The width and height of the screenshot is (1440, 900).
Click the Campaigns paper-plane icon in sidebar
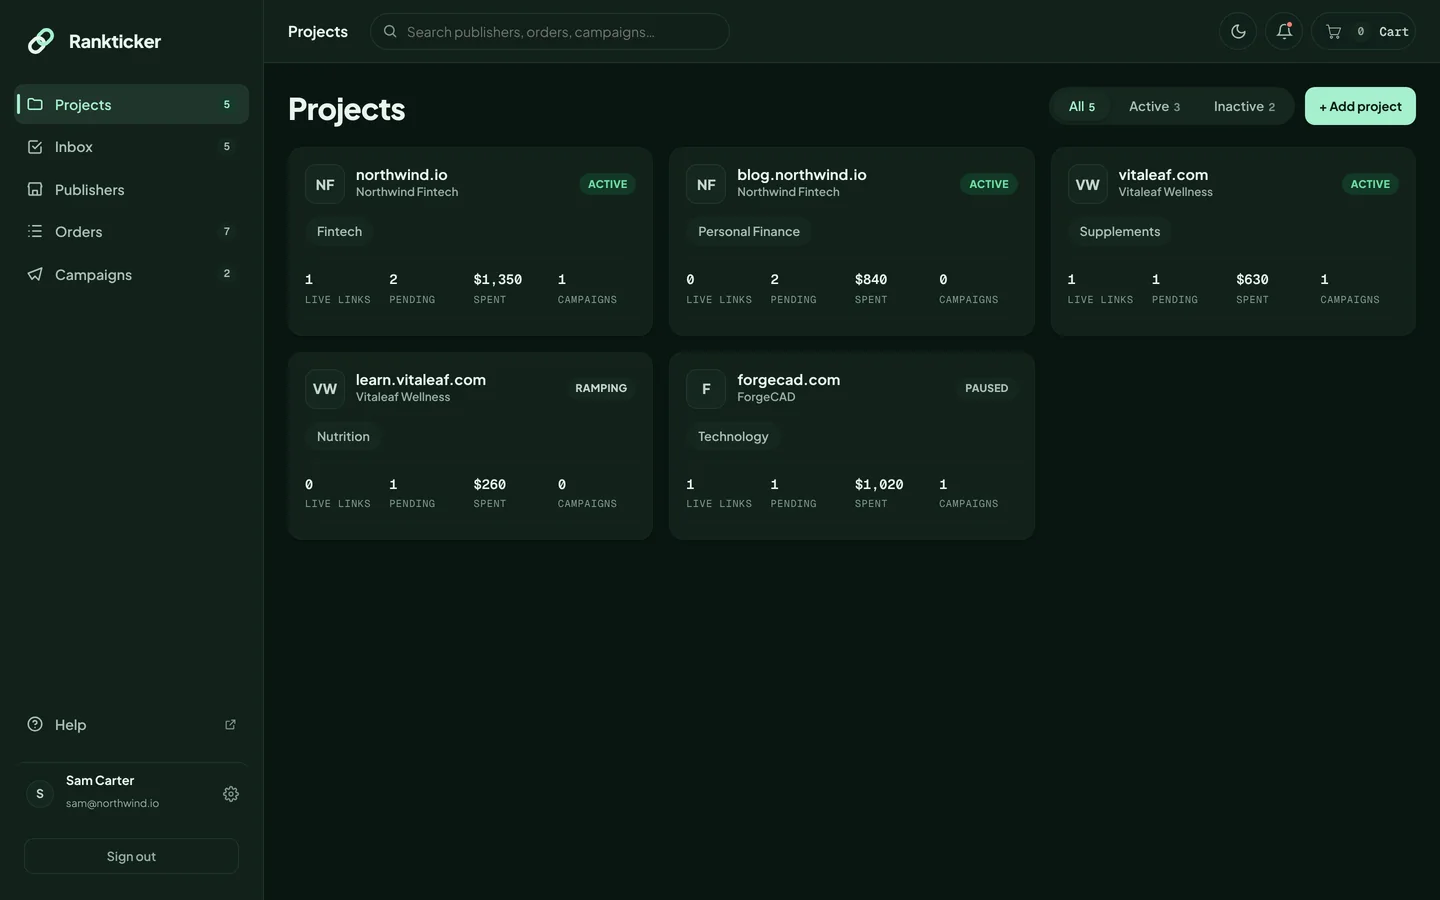35,274
